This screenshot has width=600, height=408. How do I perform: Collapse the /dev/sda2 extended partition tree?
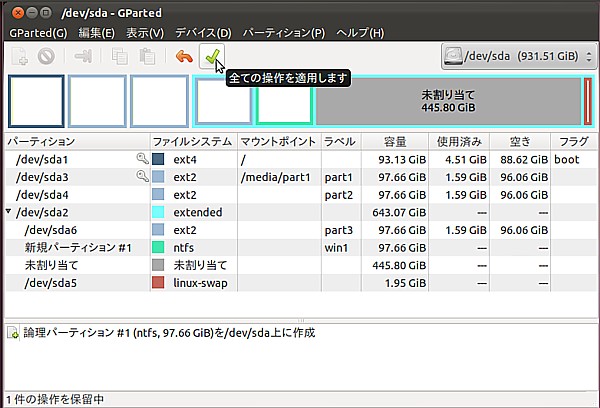[8, 211]
